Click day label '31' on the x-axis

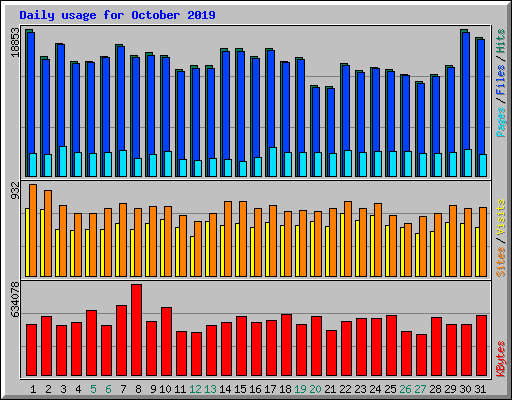point(480,389)
